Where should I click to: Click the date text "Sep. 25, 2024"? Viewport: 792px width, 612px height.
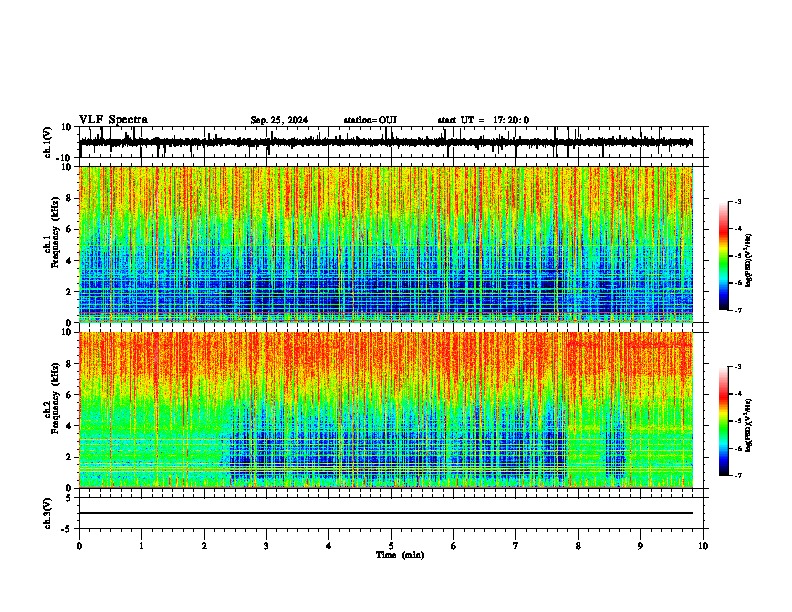tap(279, 120)
